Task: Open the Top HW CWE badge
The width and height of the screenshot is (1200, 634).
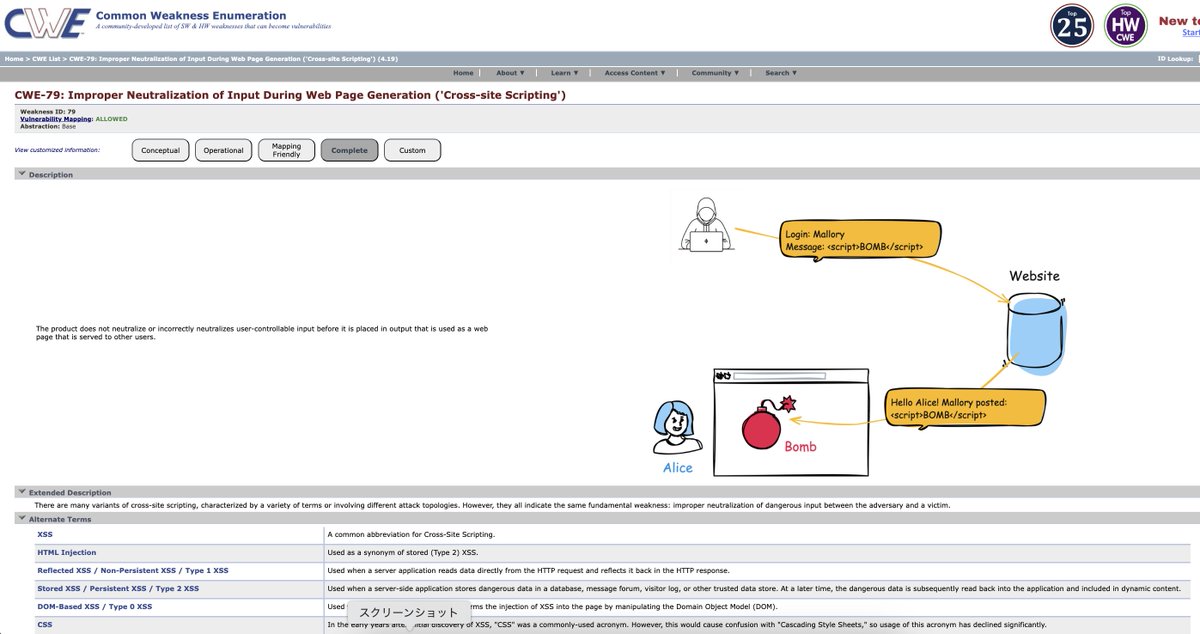Action: 1126,25
